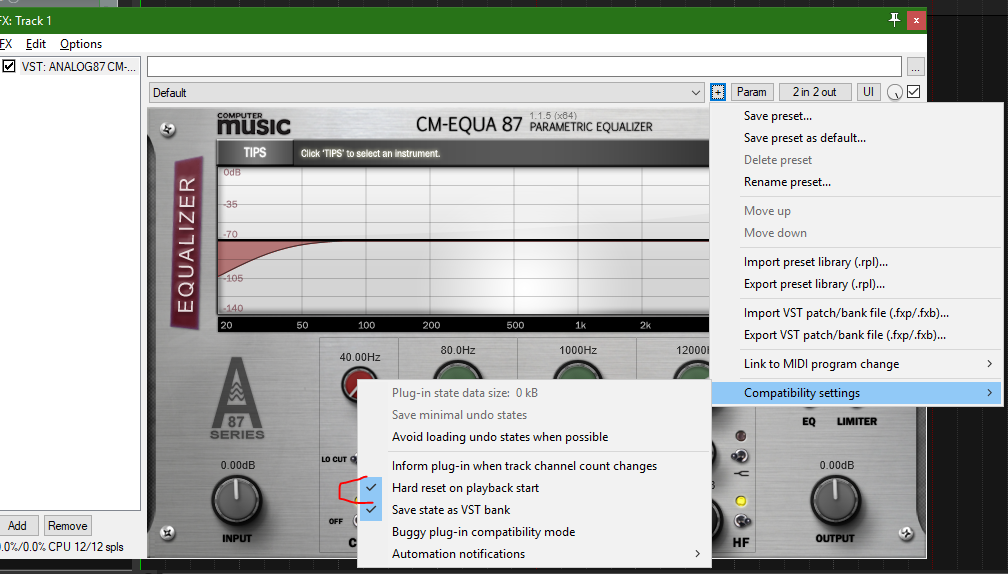Select Import preset library (.rpl)...
This screenshot has width=1008, height=574.
(857, 262)
